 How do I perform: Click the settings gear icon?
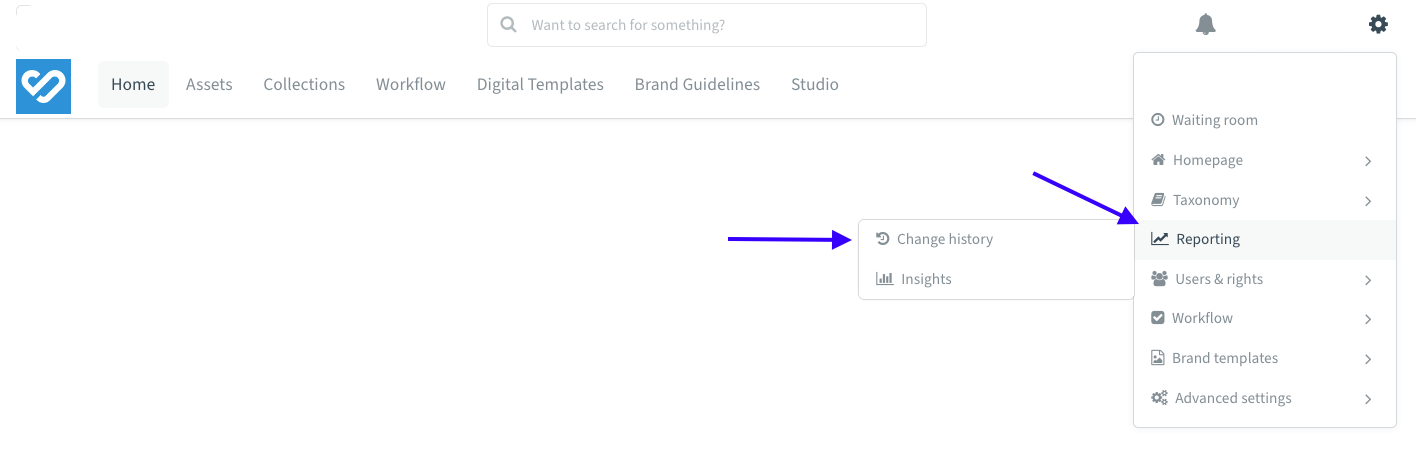1378,24
